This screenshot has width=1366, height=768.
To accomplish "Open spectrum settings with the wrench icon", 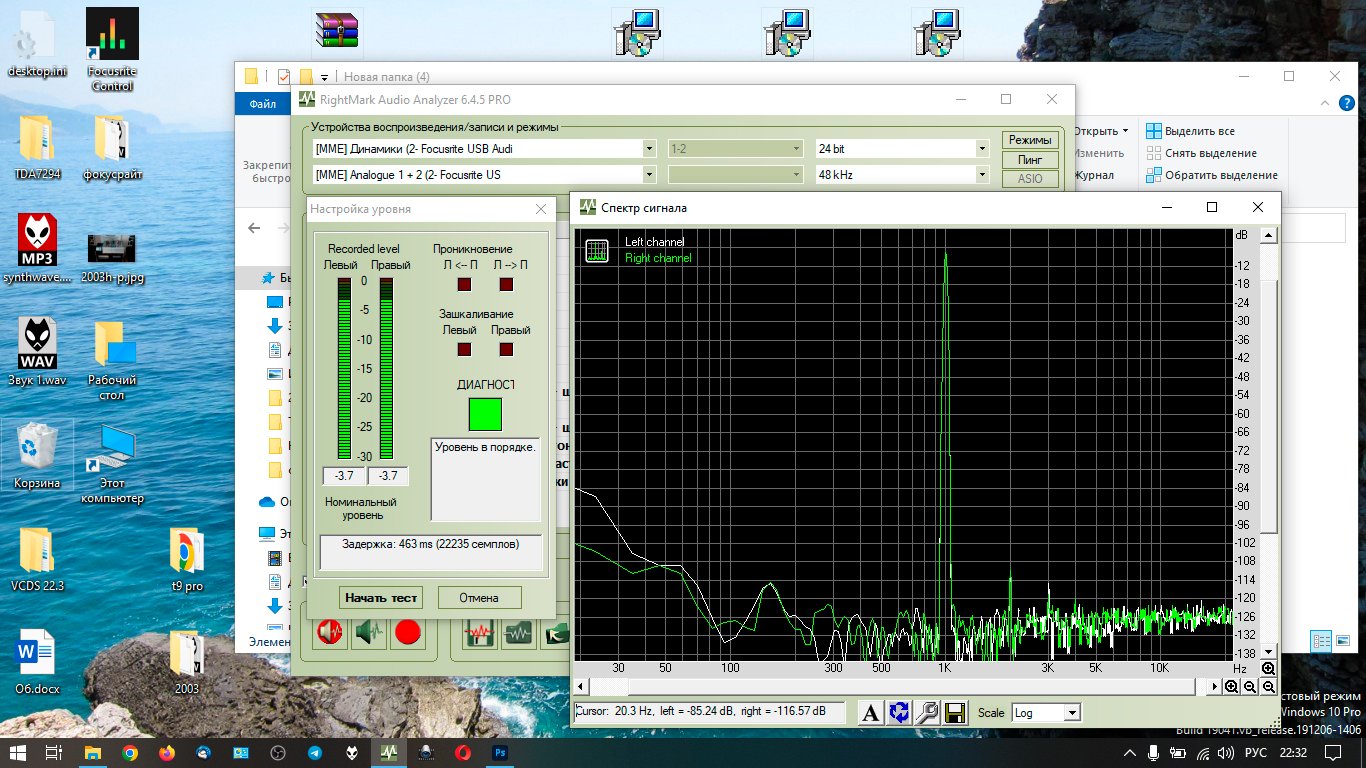I will click(x=927, y=712).
